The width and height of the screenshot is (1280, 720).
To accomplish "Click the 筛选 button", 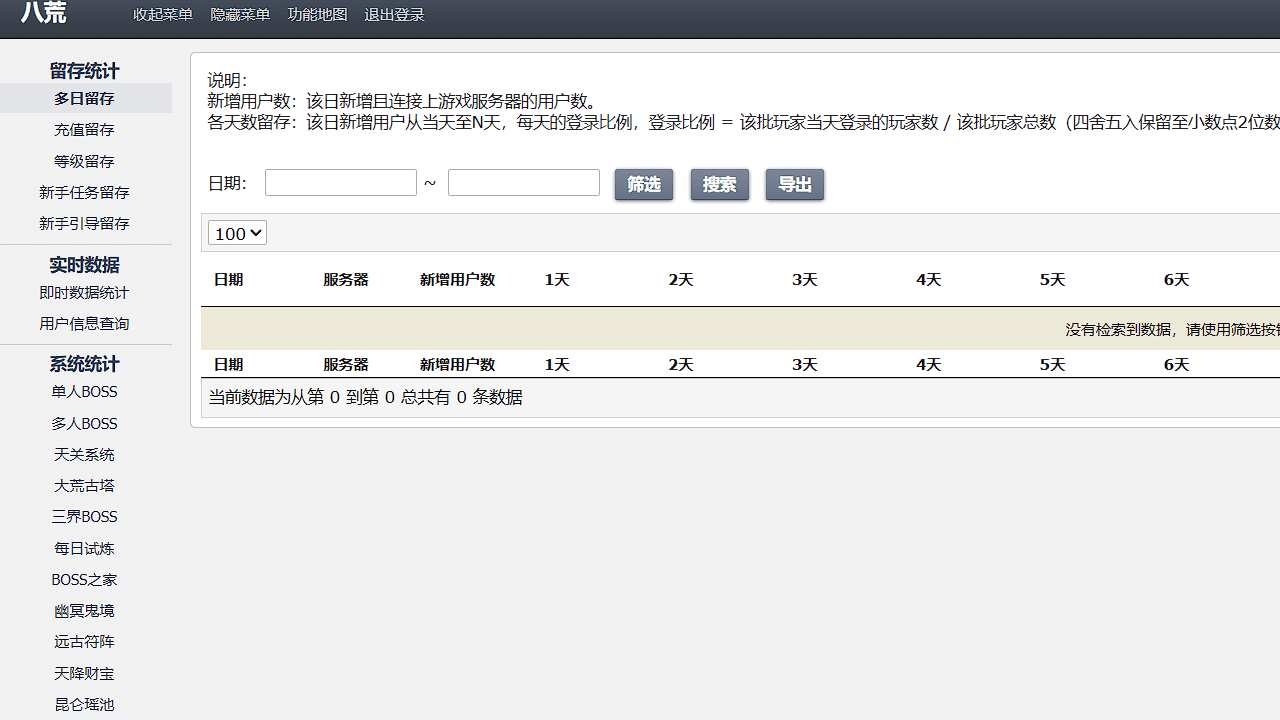I will point(644,184).
